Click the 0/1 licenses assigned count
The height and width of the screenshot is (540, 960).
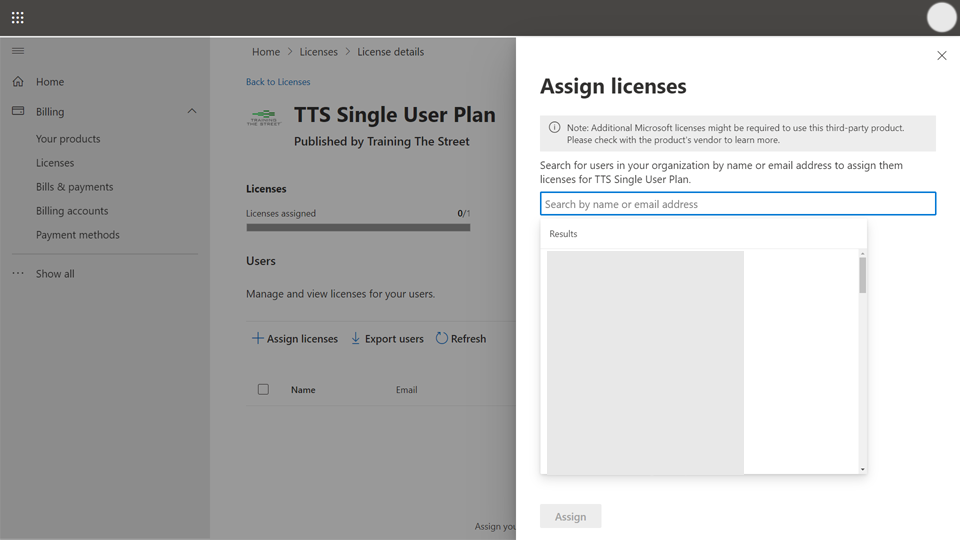(x=463, y=214)
